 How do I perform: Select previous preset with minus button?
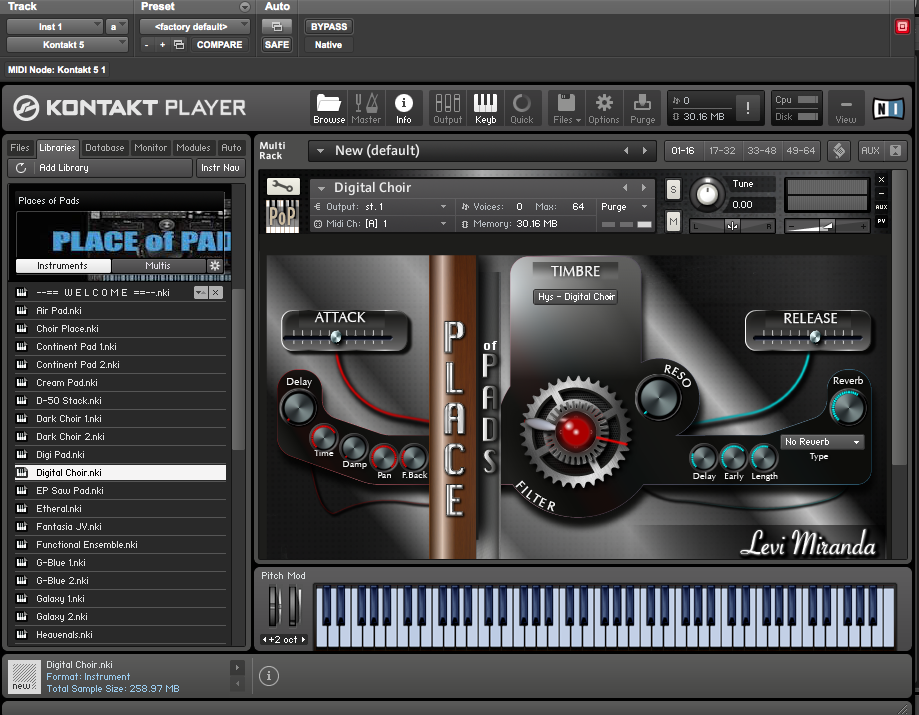147,45
